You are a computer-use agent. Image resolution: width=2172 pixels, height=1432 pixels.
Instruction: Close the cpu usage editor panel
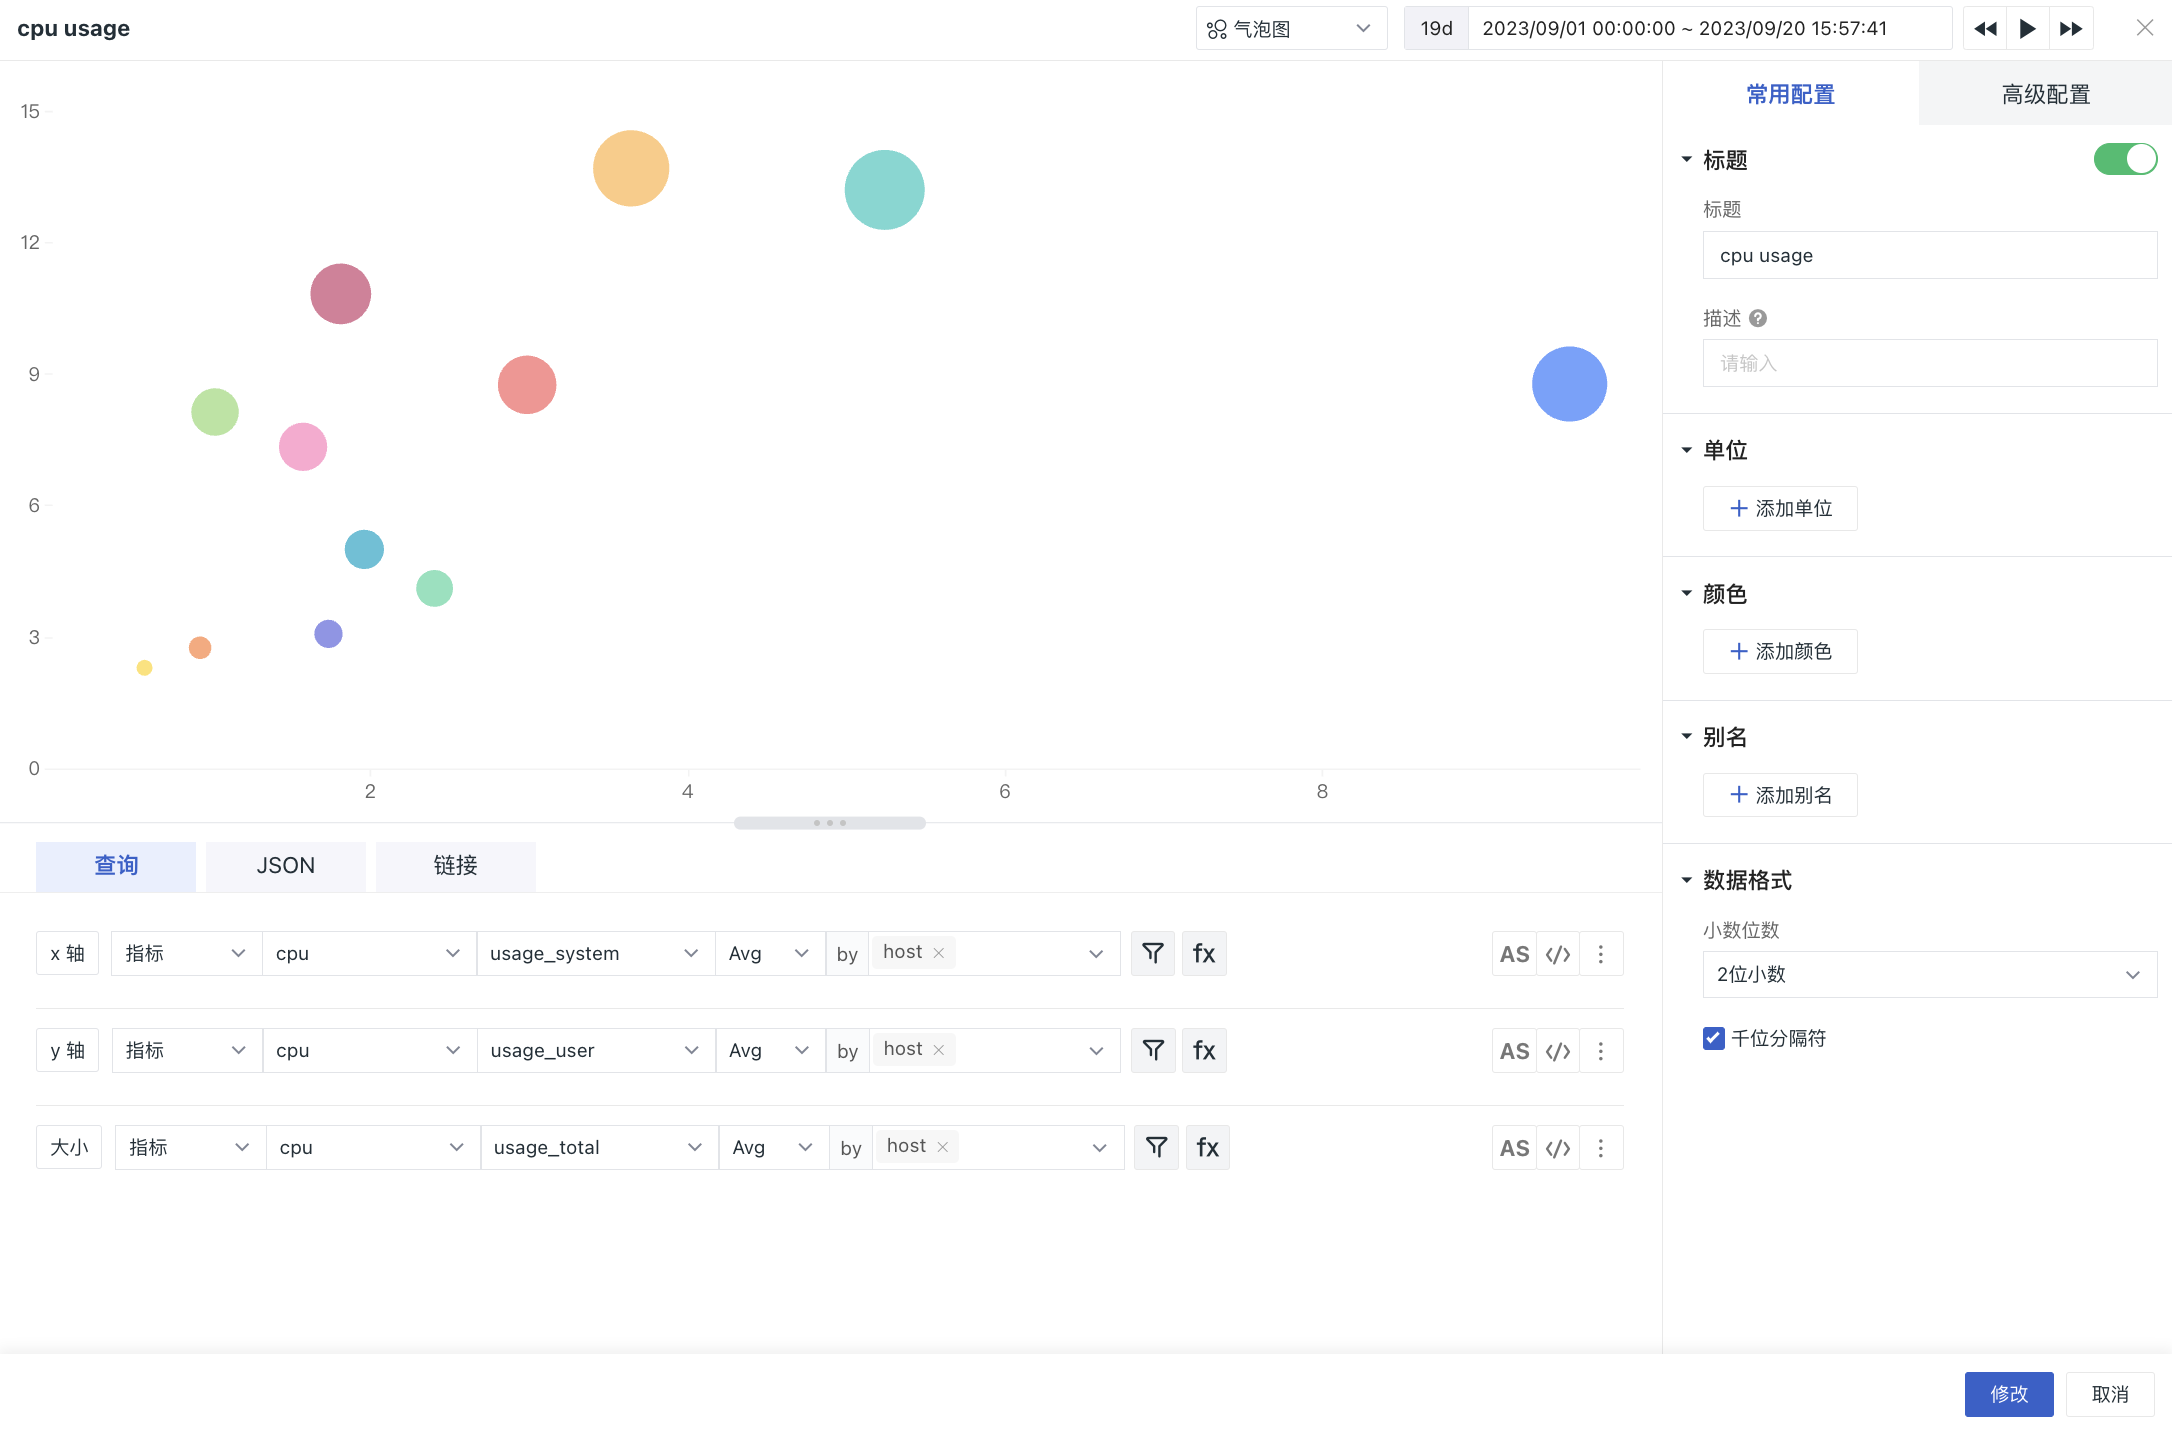tap(2145, 28)
